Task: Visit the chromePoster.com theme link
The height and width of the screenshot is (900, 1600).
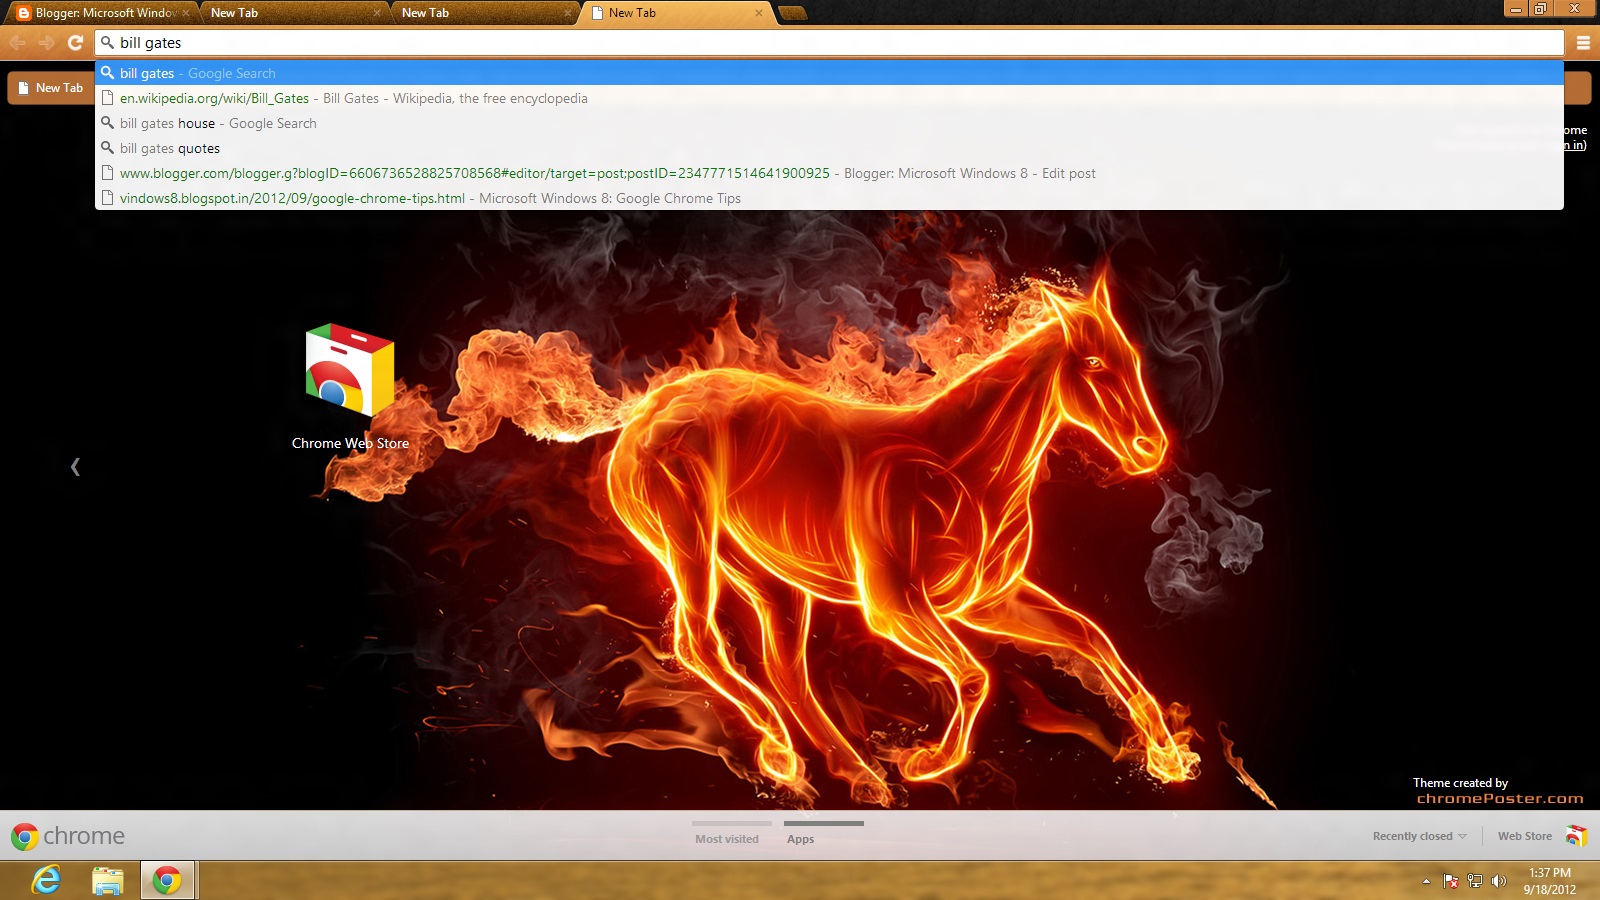Action: click(1500, 798)
